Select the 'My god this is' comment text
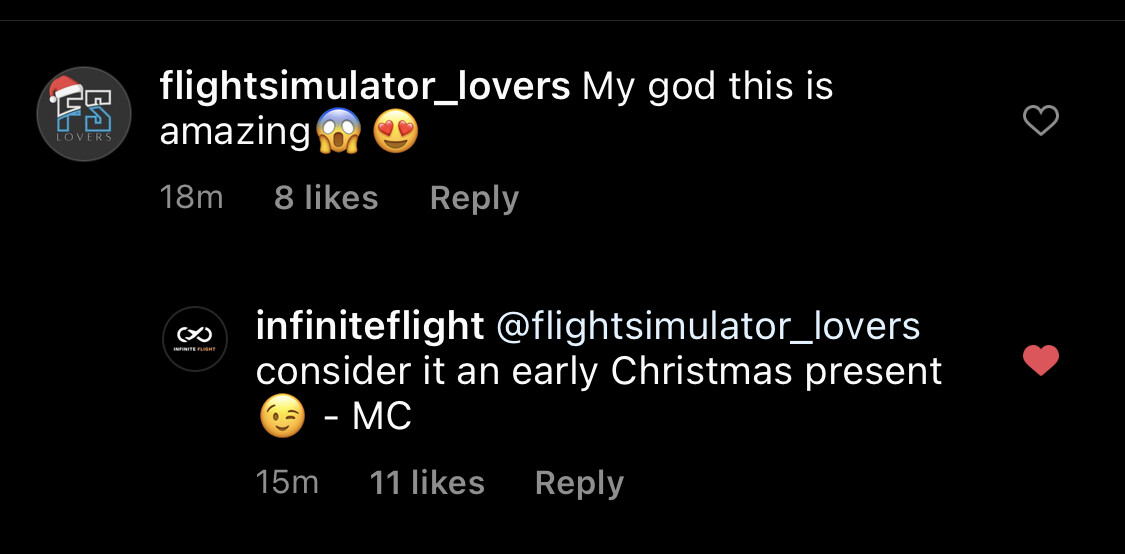This screenshot has width=1125, height=554. [x=707, y=87]
